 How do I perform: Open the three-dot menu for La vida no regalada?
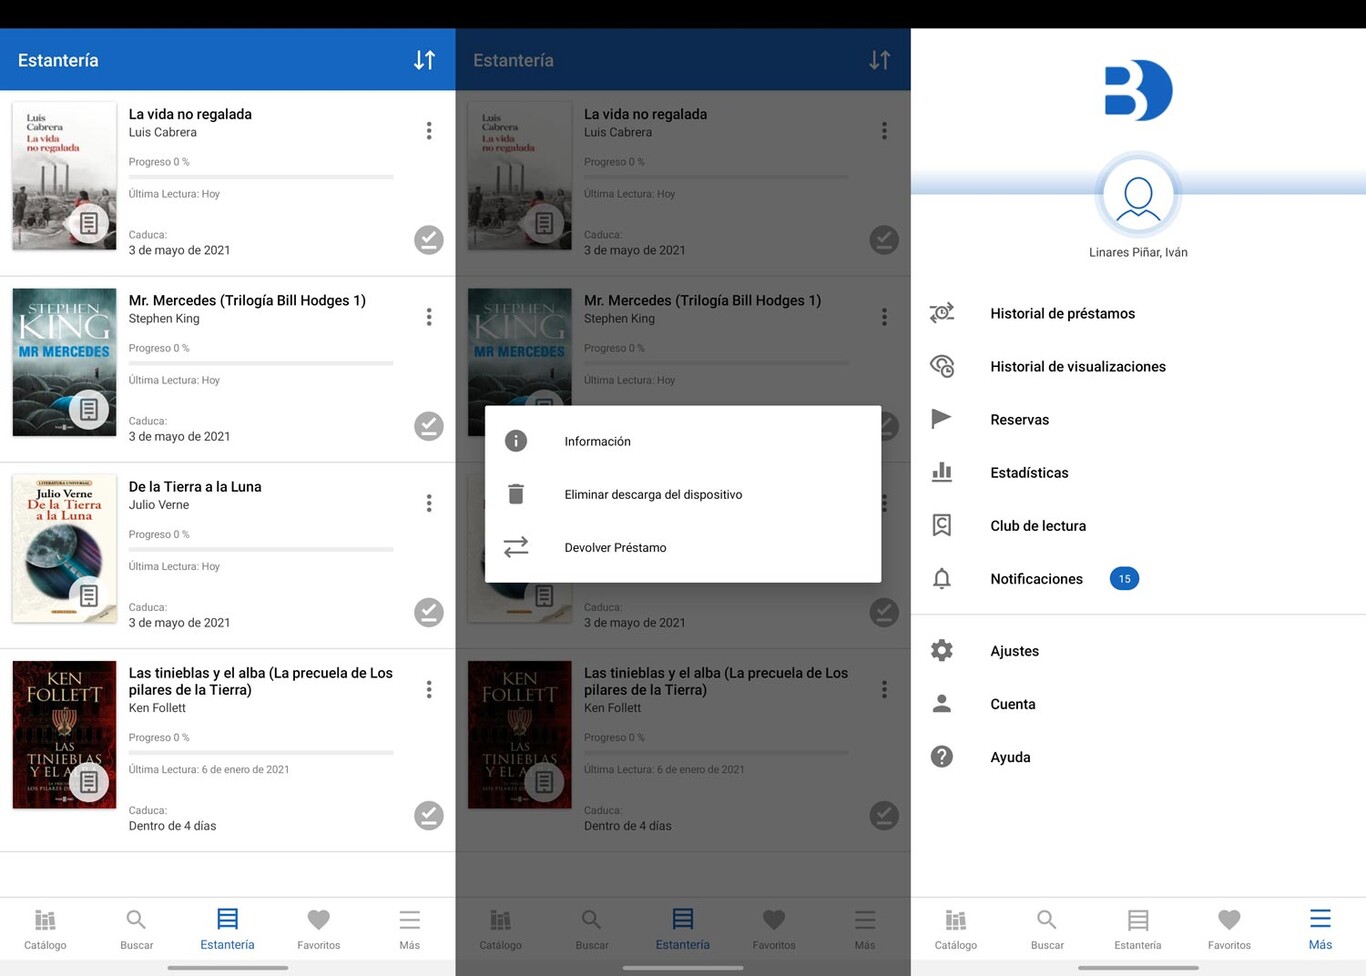(429, 130)
